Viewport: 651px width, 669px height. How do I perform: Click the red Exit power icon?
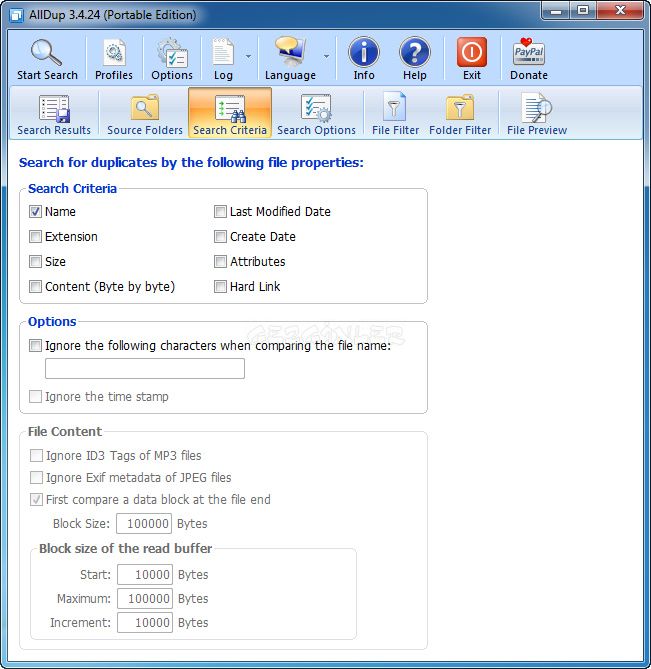[x=472, y=53]
